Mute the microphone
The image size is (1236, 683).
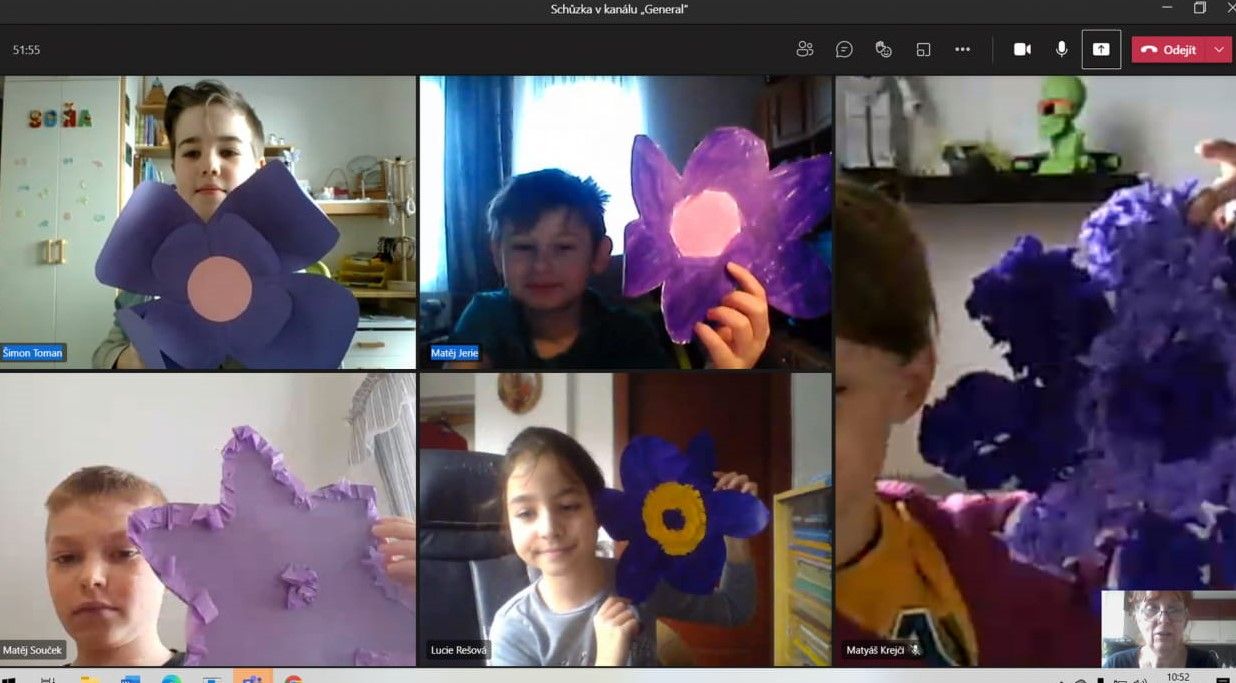pyautogui.click(x=1061, y=49)
